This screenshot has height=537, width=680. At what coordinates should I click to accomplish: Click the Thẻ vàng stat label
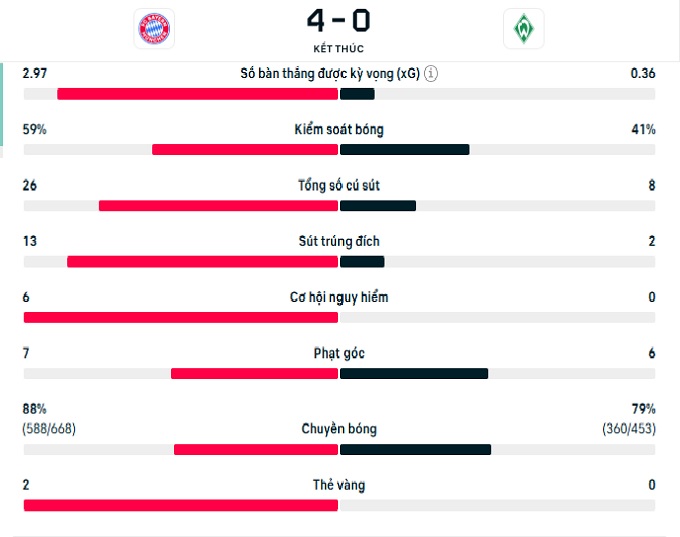pos(339,485)
